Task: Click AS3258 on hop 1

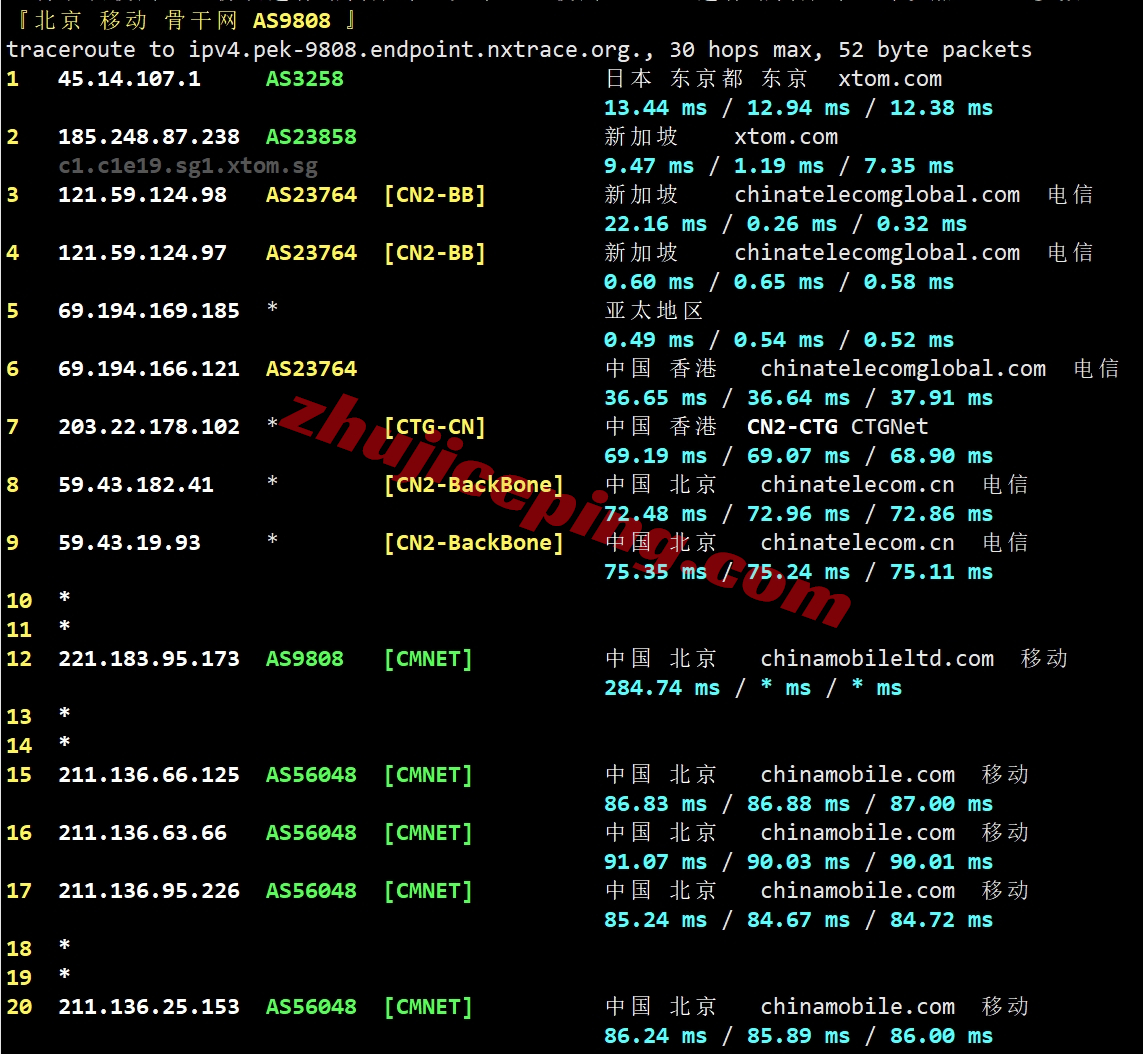Action: coord(305,79)
